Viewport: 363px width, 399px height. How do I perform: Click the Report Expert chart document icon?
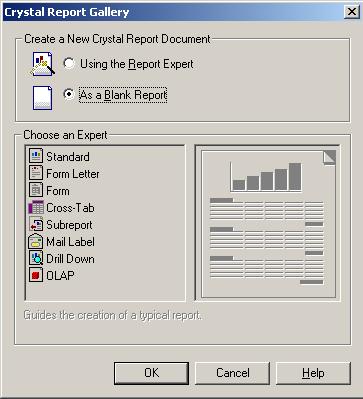(x=42, y=64)
